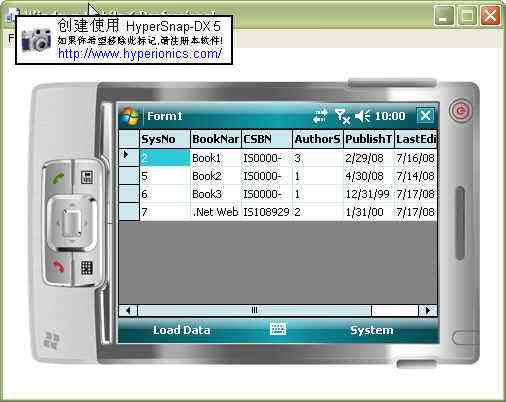Close Form1 with the X button

[425, 116]
